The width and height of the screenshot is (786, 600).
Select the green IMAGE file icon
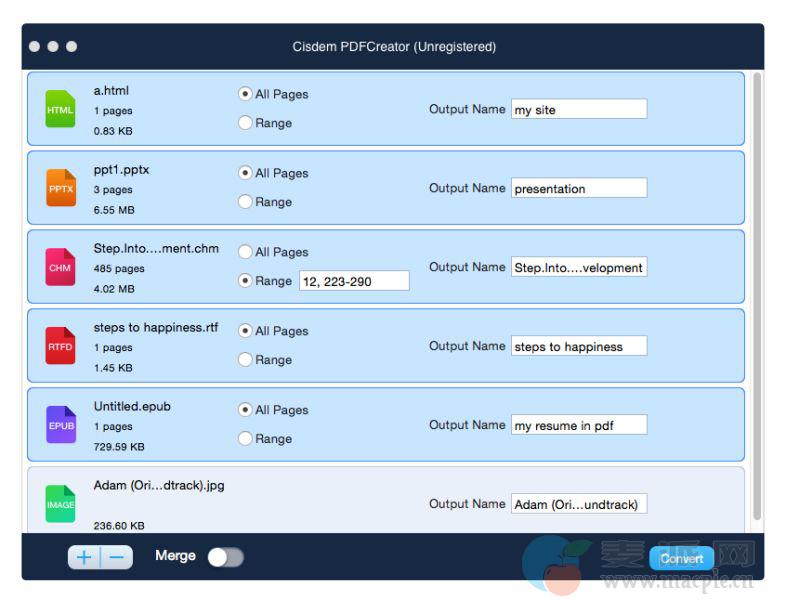pos(60,504)
